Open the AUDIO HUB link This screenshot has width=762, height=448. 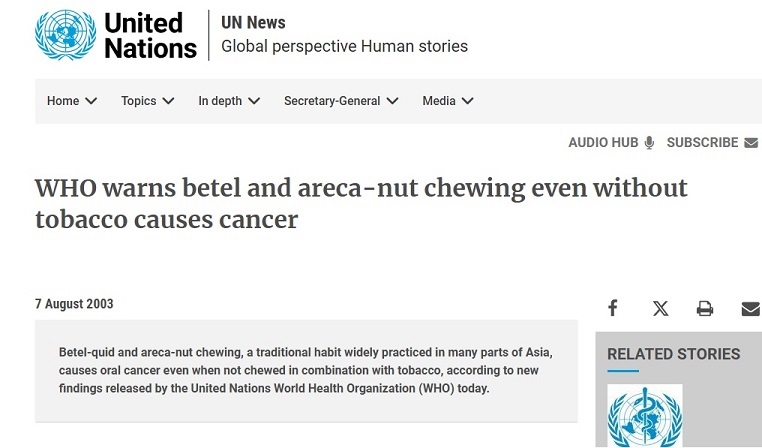click(603, 143)
